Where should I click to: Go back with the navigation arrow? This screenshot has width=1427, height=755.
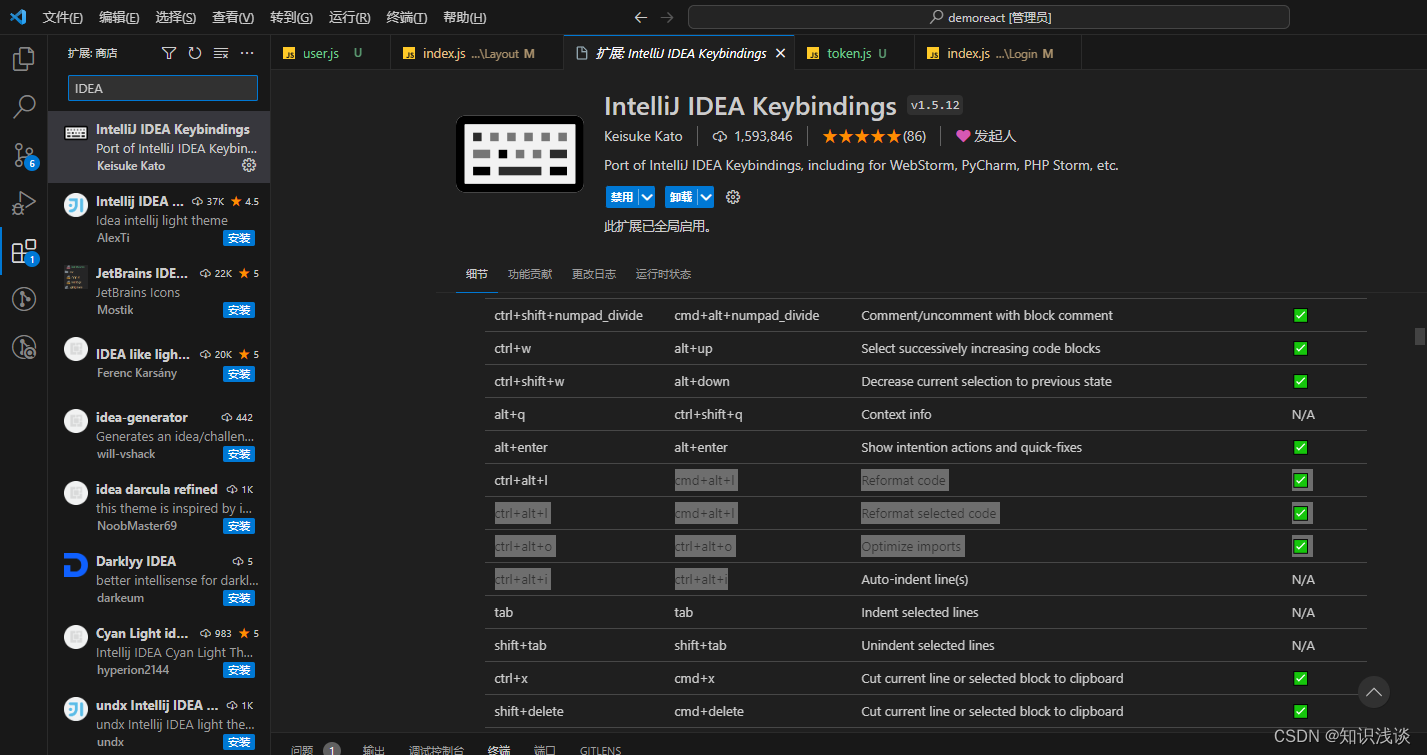(x=641, y=17)
